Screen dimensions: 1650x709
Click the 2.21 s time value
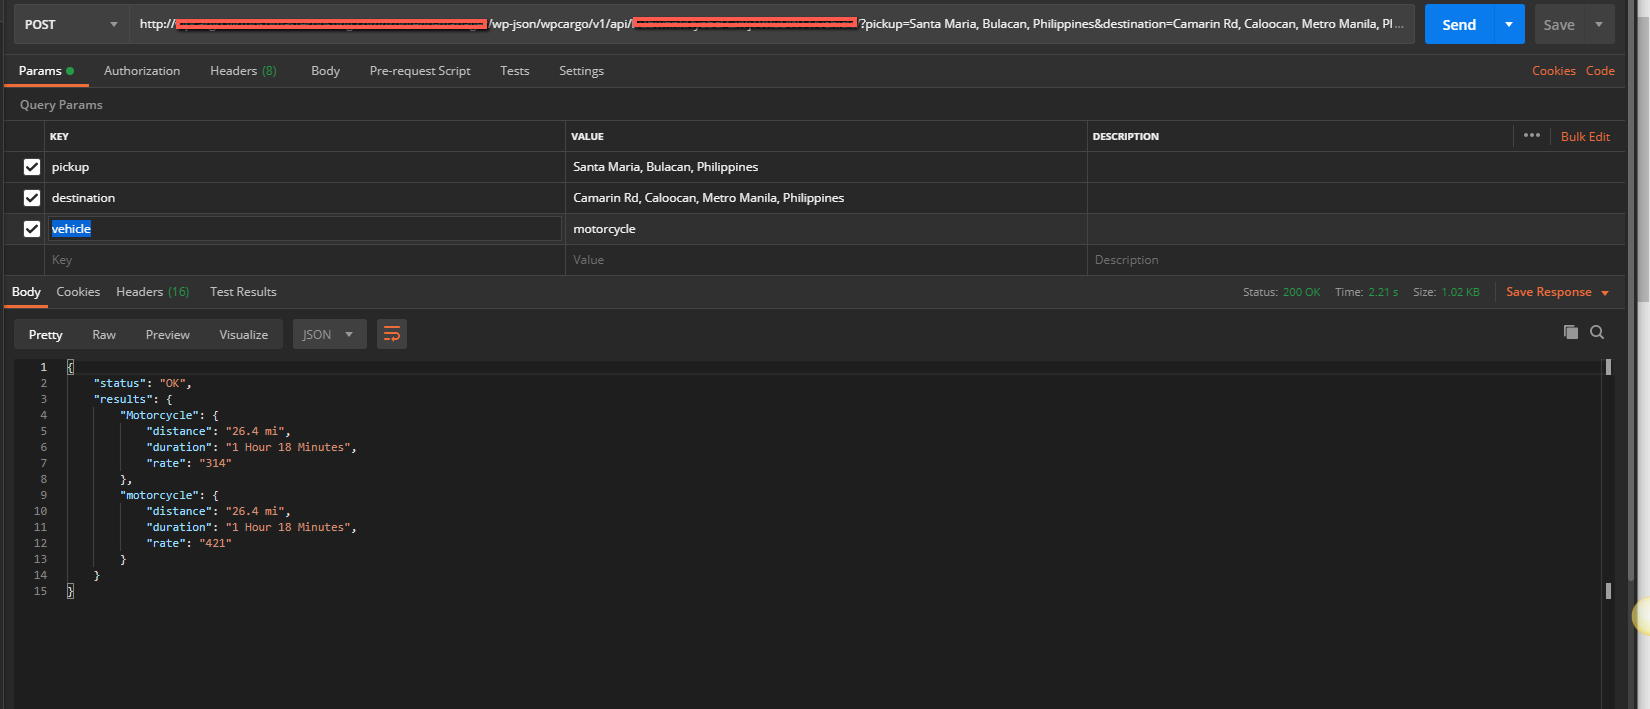1383,292
